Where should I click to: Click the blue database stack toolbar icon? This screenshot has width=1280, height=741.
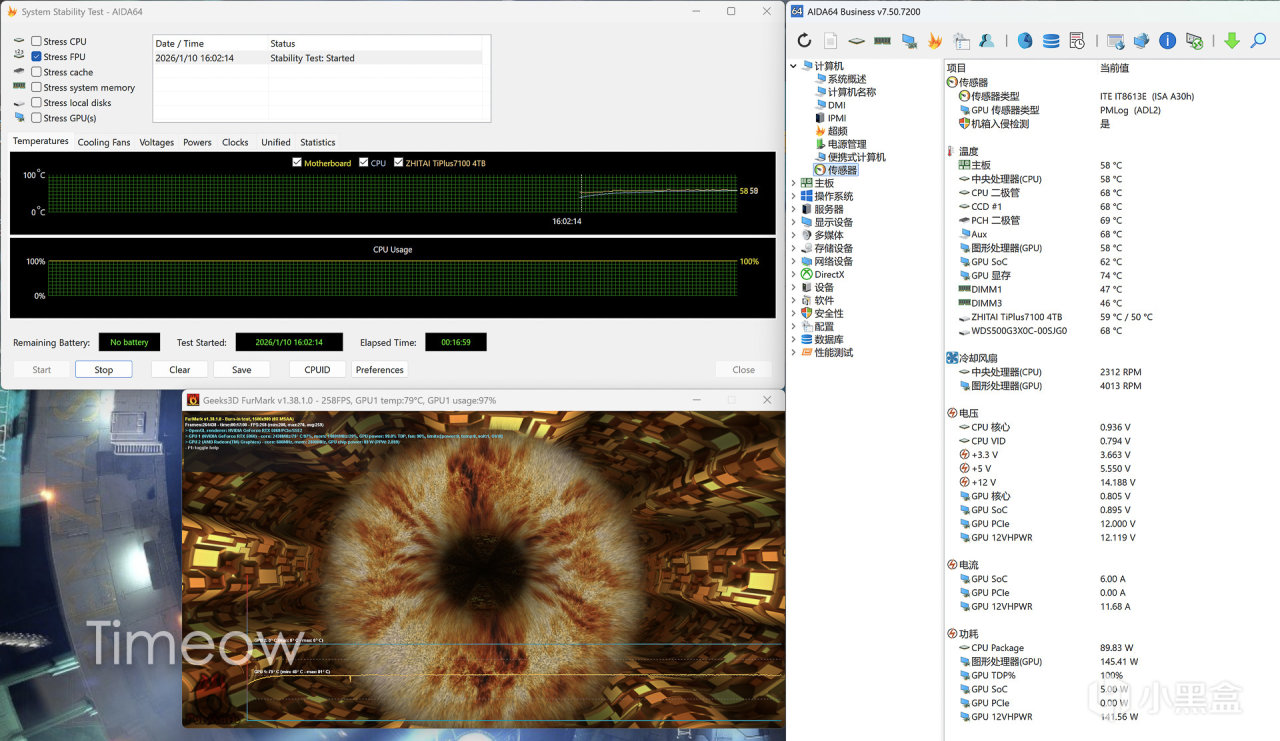(x=1051, y=41)
